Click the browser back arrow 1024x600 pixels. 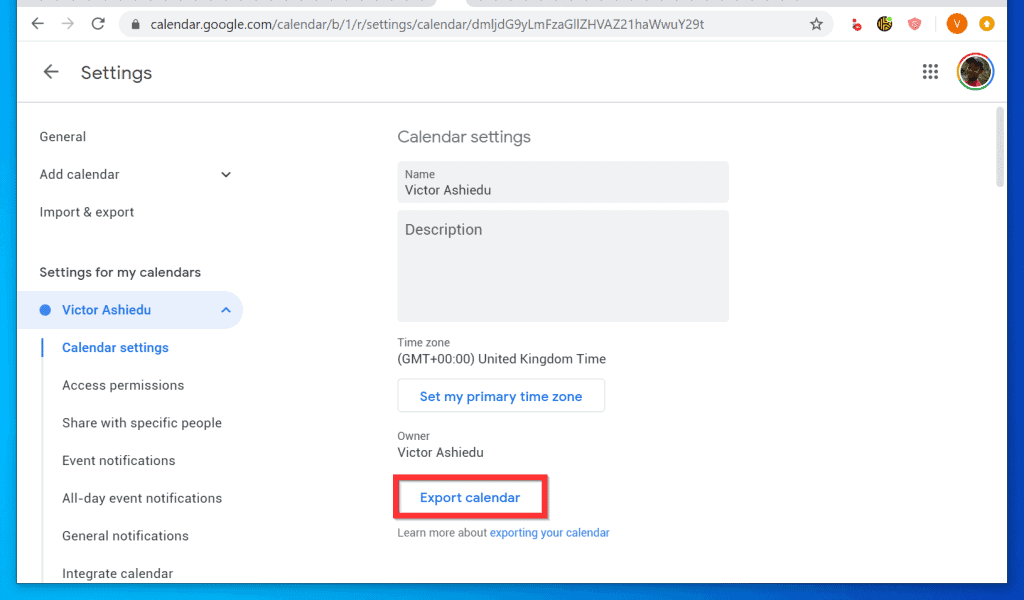37,24
